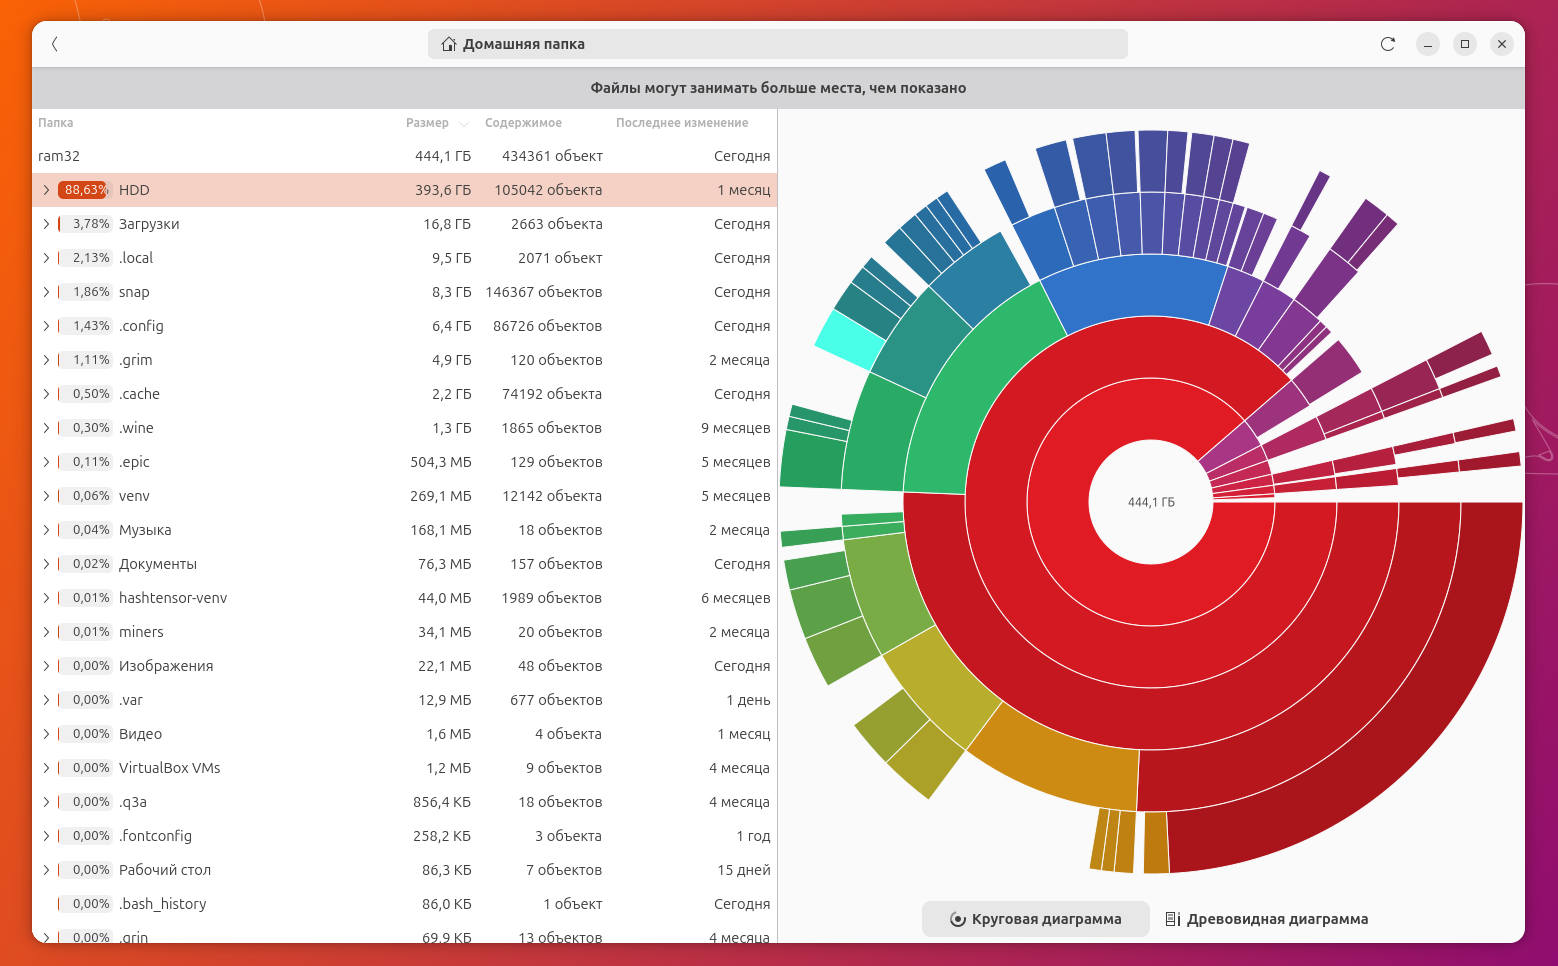The image size is (1558, 966).
Task: Maximize the disk analyzer window
Action: (x=1464, y=44)
